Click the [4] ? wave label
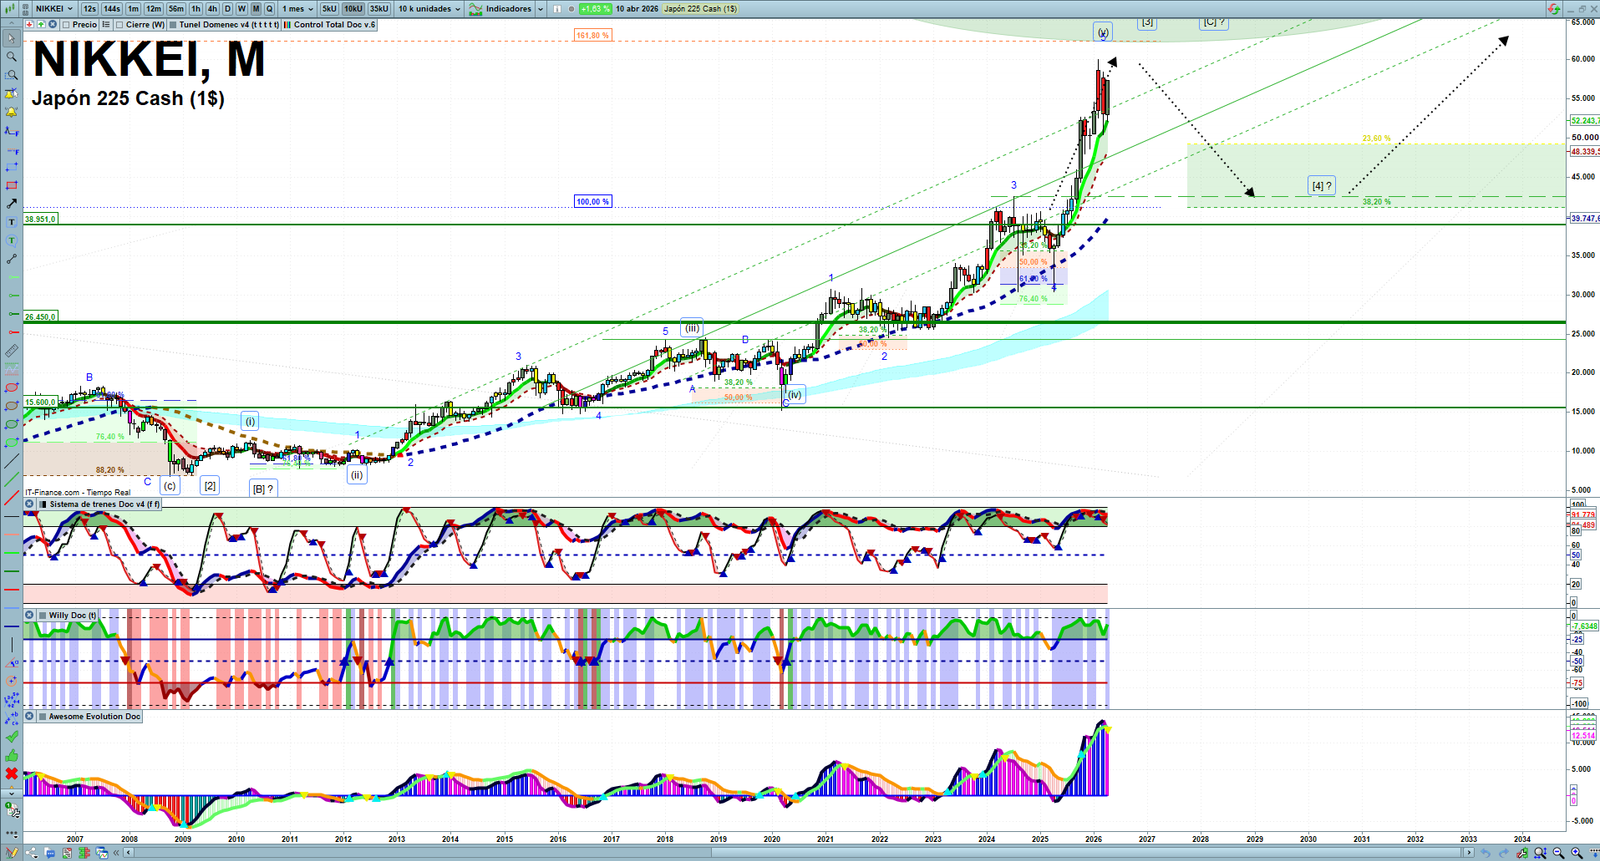This screenshot has width=1600, height=861. (x=1322, y=186)
